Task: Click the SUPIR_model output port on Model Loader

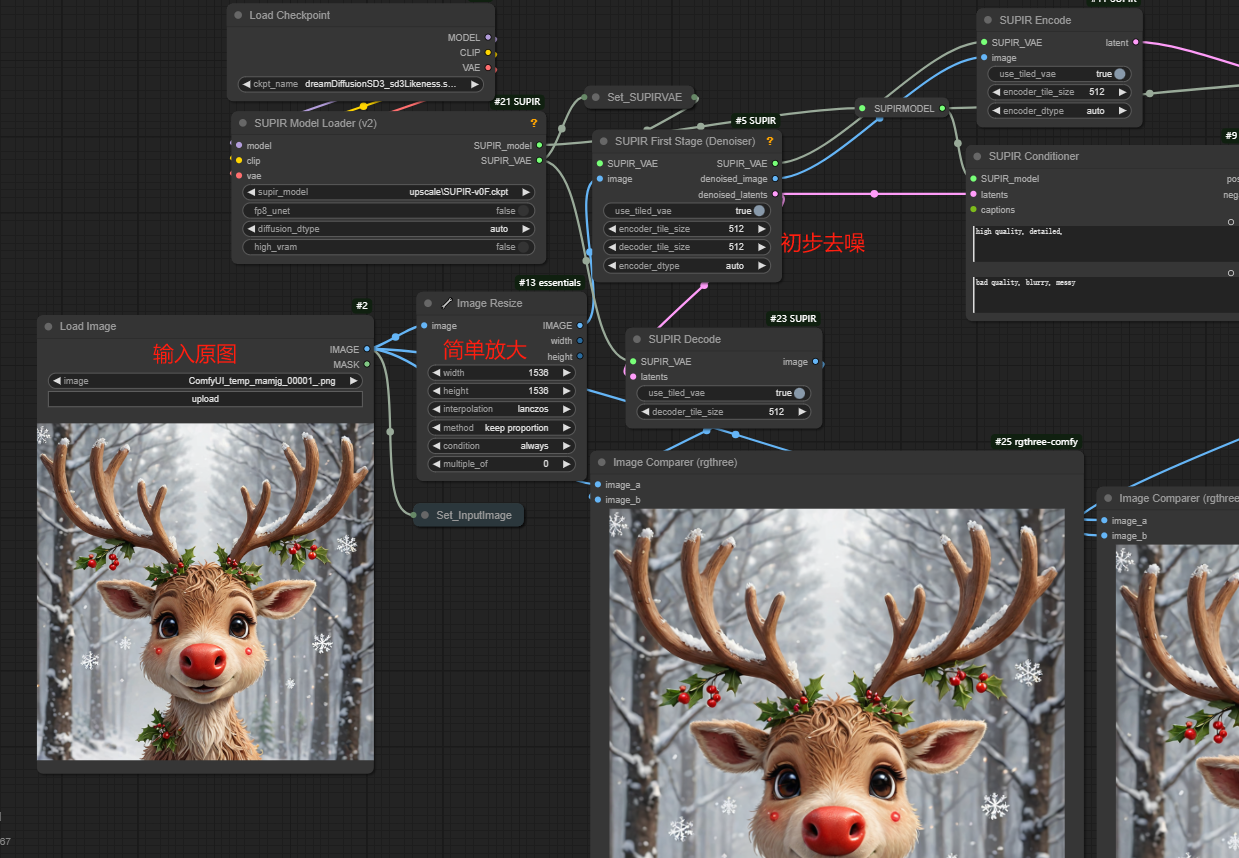Action: tap(540, 145)
